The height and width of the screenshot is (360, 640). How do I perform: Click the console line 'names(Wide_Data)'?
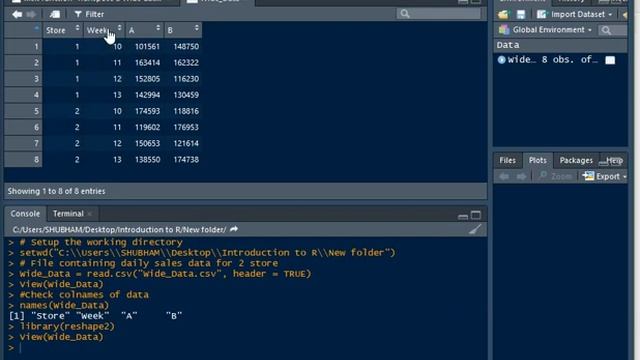pyautogui.click(x=64, y=305)
